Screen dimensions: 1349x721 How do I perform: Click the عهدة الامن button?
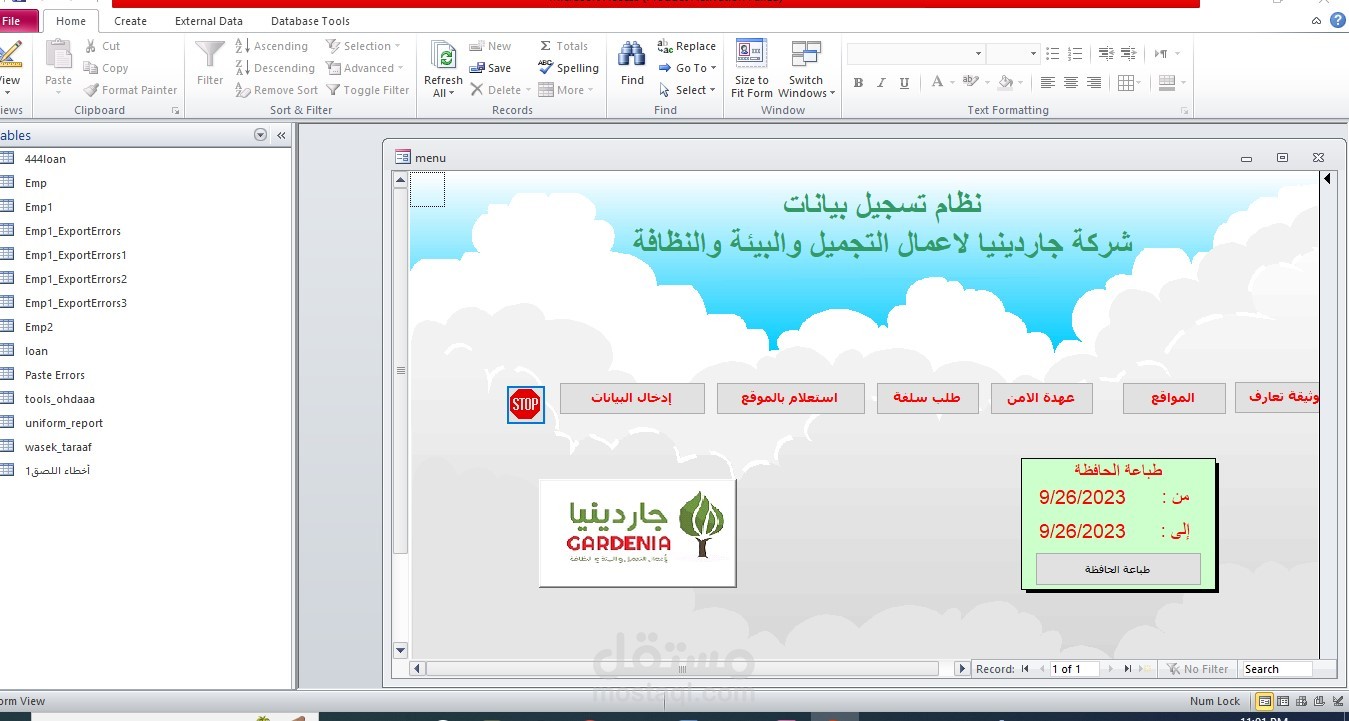1041,398
